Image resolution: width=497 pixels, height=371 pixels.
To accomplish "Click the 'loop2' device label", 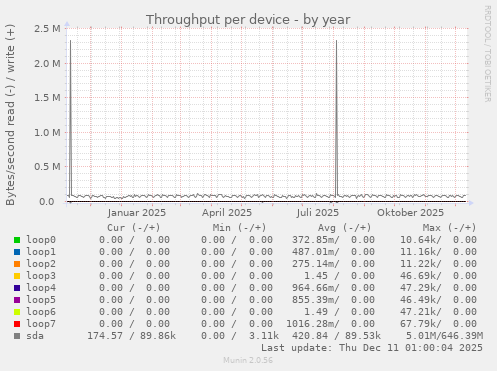I will pyautogui.click(x=41, y=264).
